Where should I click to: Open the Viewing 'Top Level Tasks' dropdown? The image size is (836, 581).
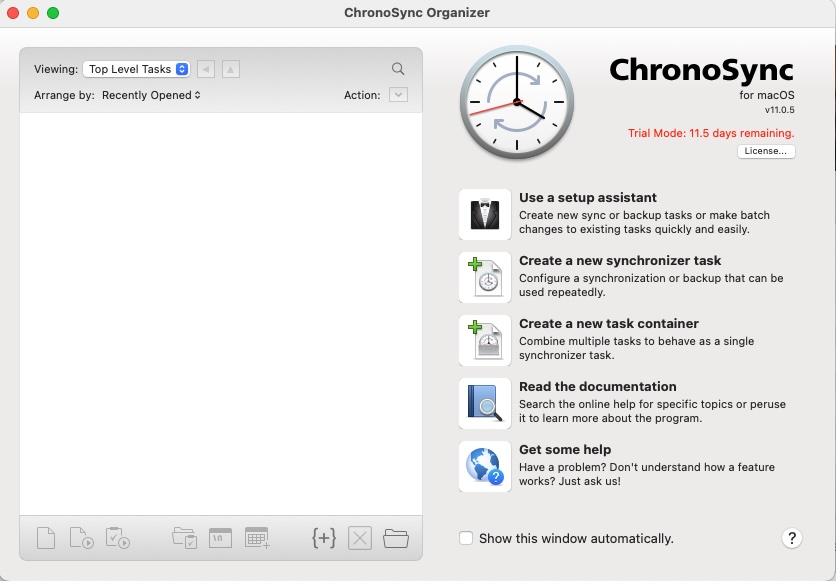pyautogui.click(x=136, y=69)
